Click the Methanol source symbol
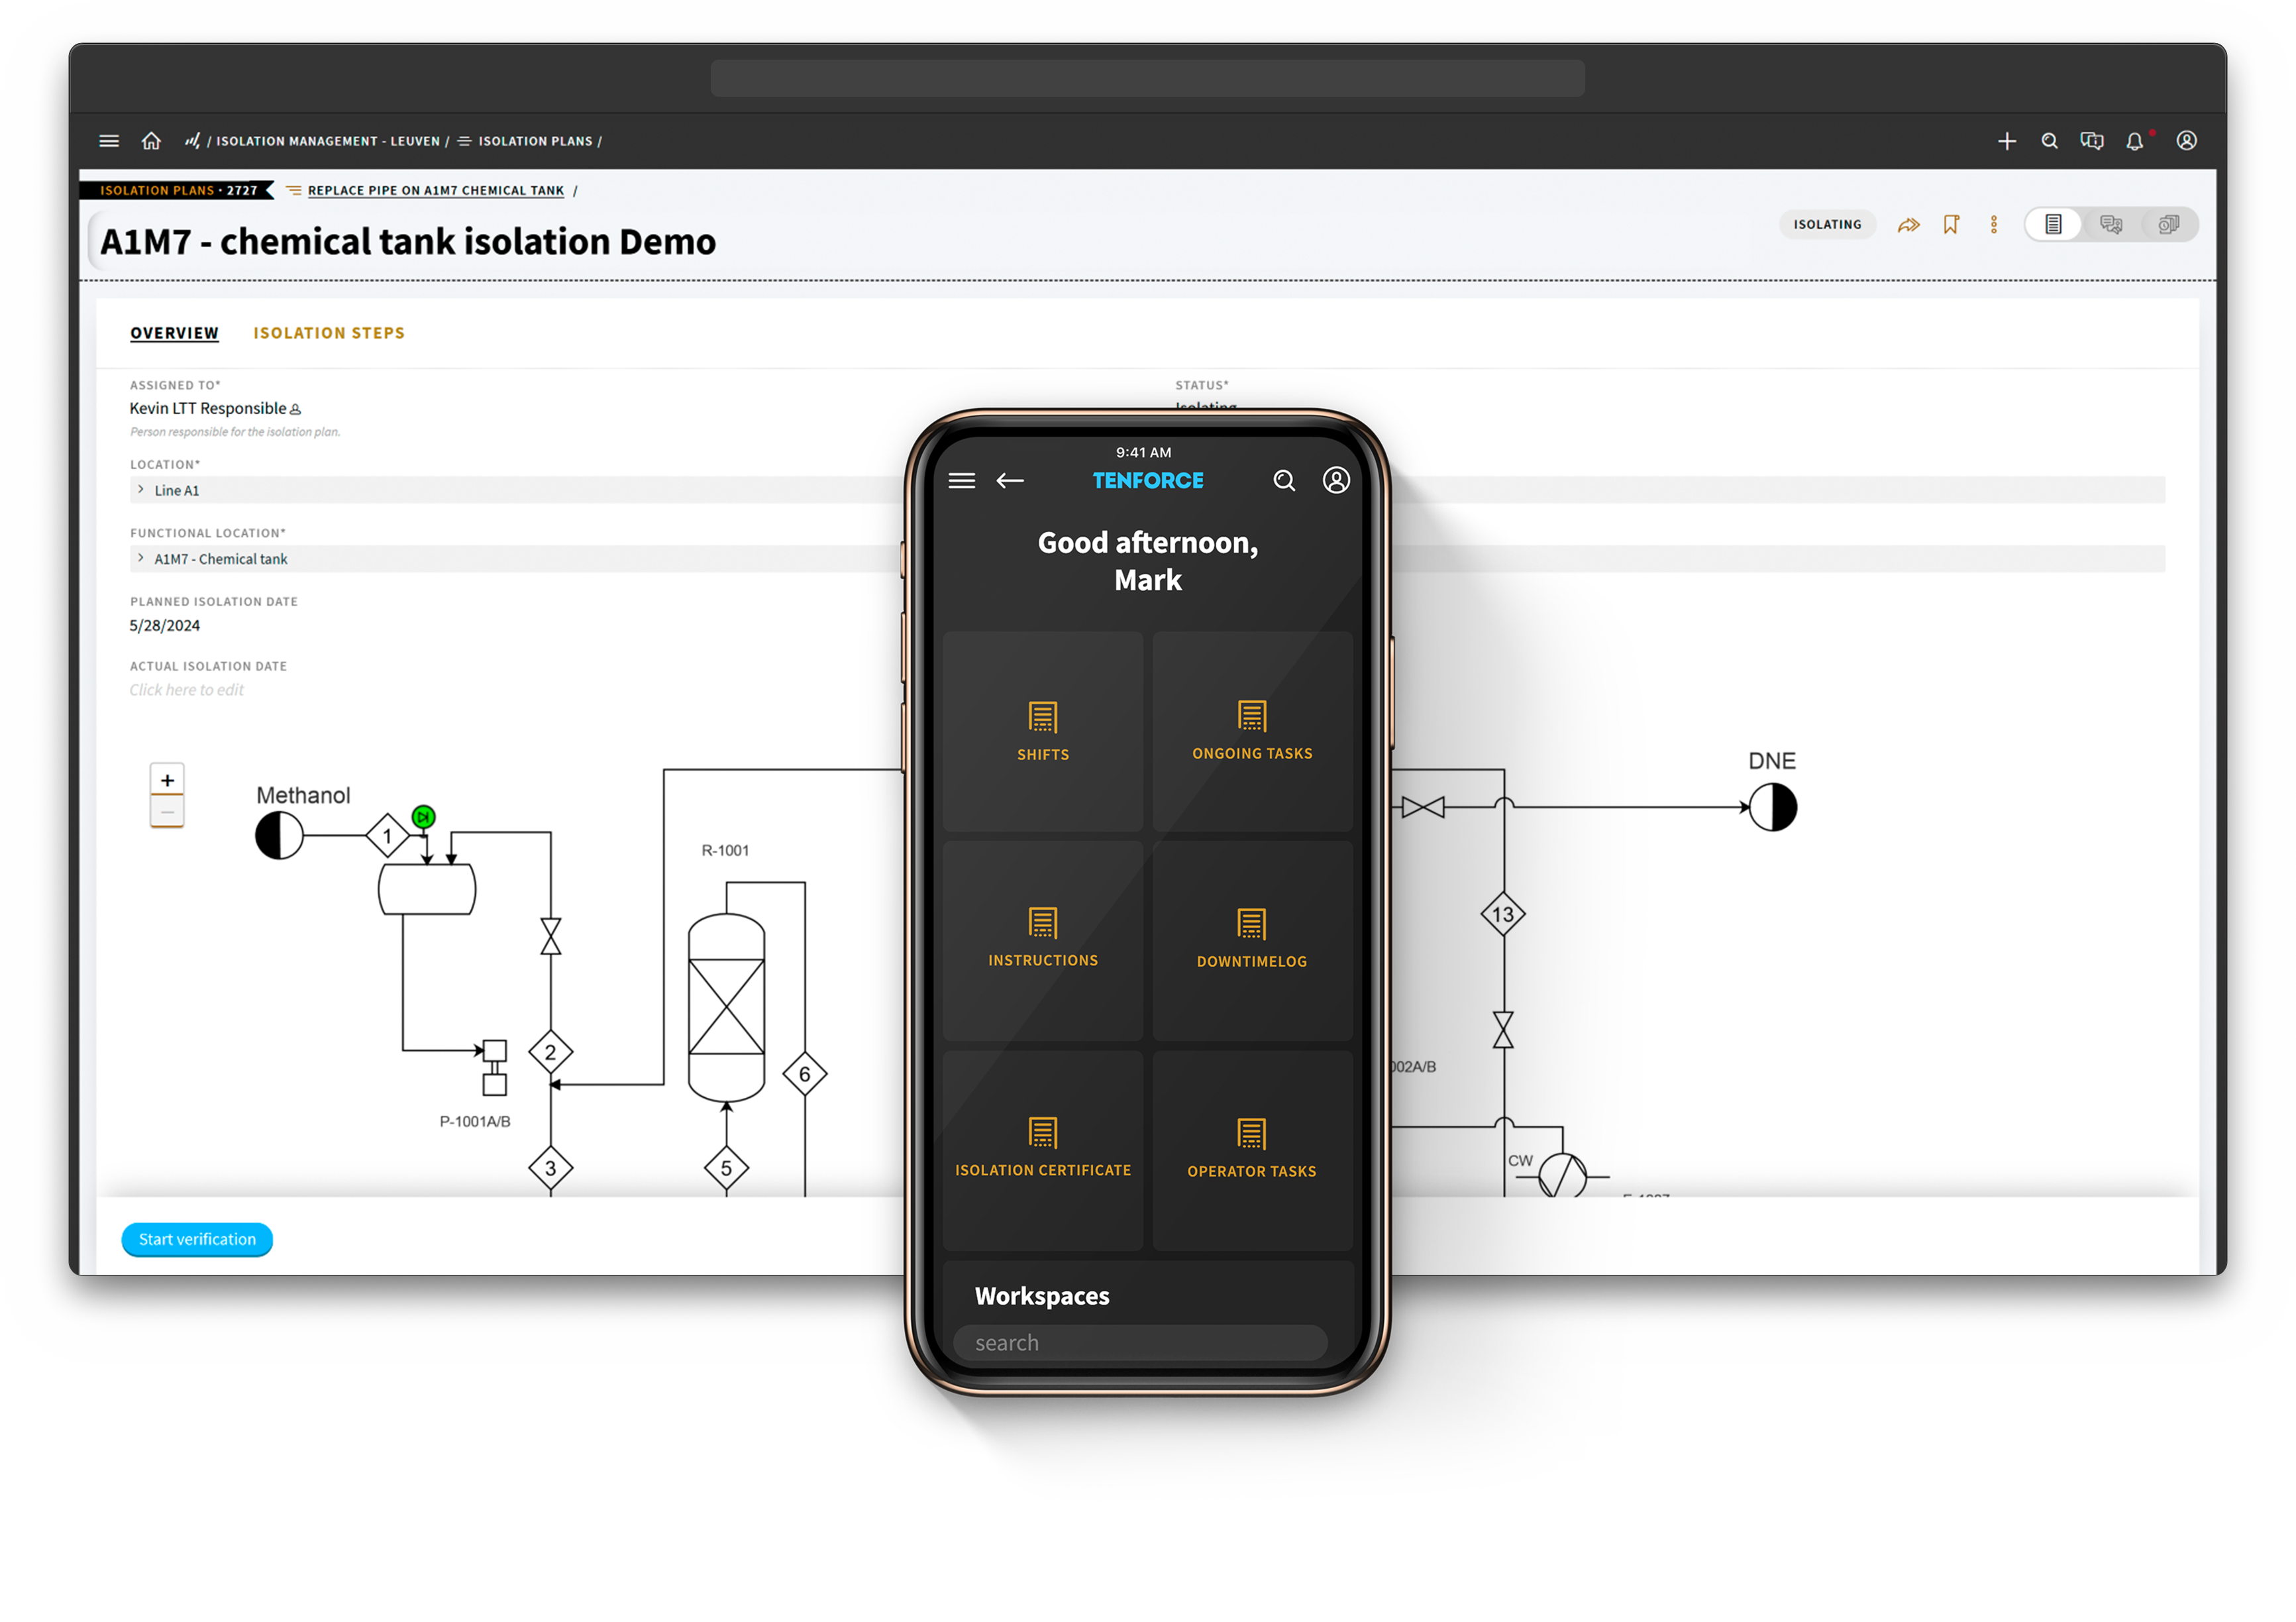Screen dimensions: 2296x1622 pyautogui.click(x=279, y=835)
